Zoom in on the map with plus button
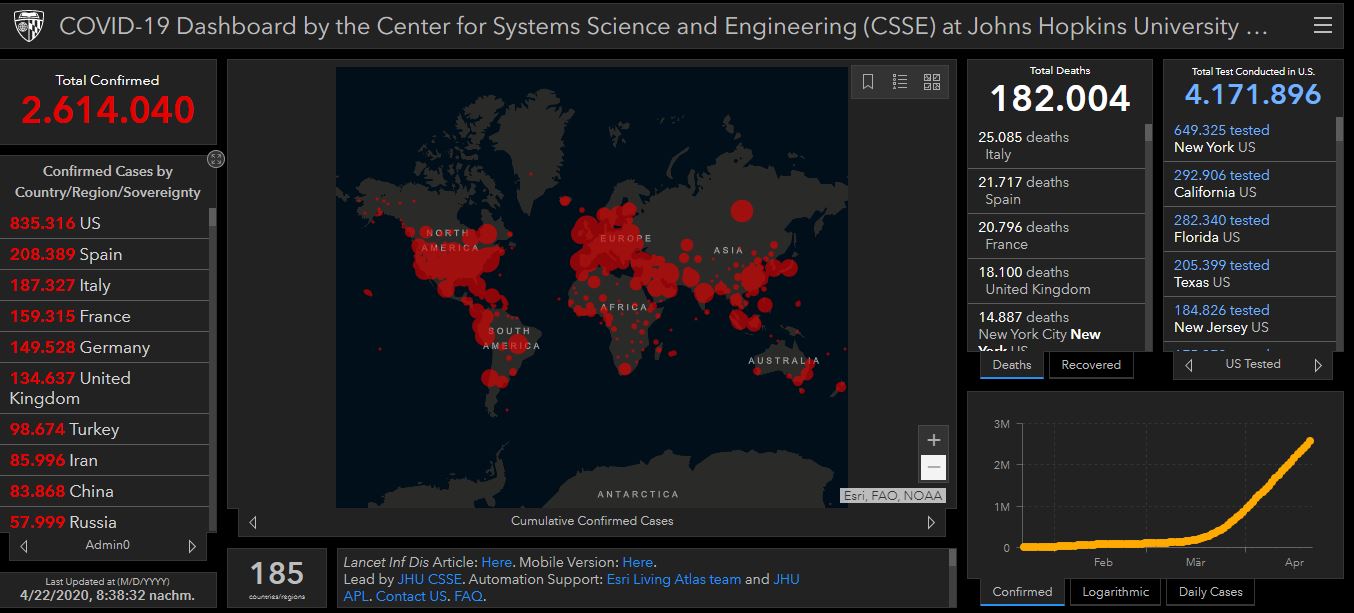Image resolution: width=1354 pixels, height=613 pixels. point(933,440)
